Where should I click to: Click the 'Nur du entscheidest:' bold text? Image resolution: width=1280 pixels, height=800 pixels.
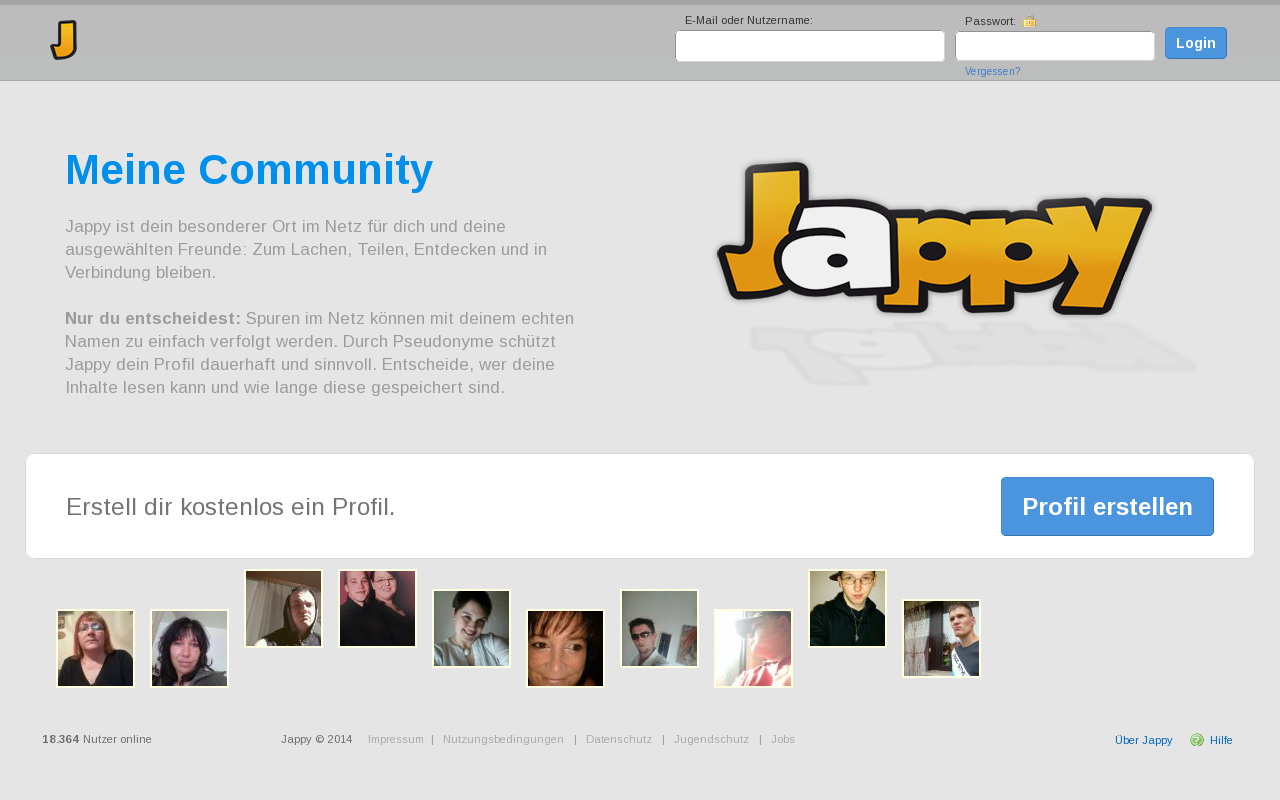click(x=153, y=319)
